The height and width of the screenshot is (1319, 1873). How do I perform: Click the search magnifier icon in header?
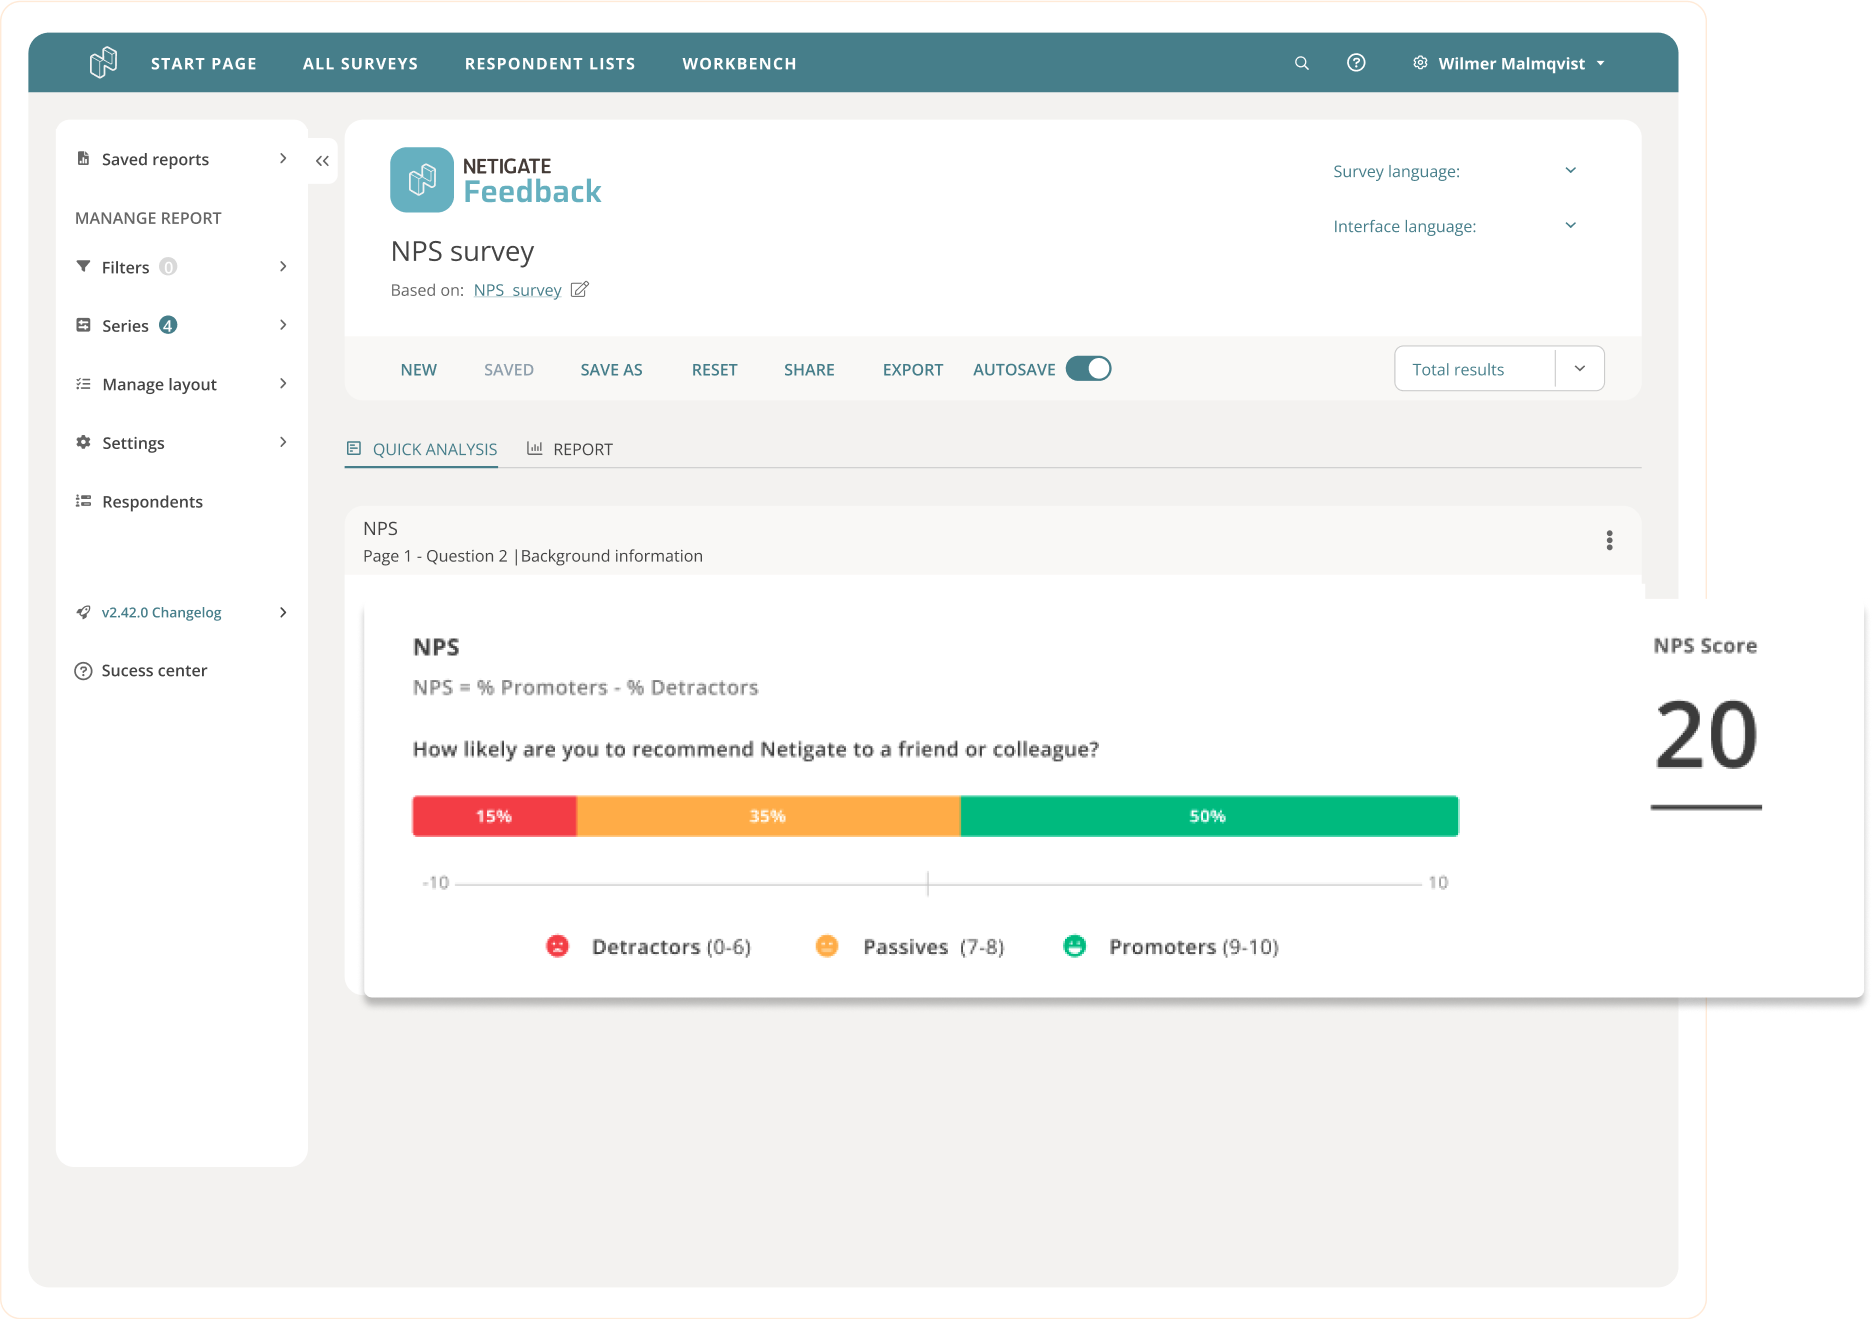click(1301, 63)
